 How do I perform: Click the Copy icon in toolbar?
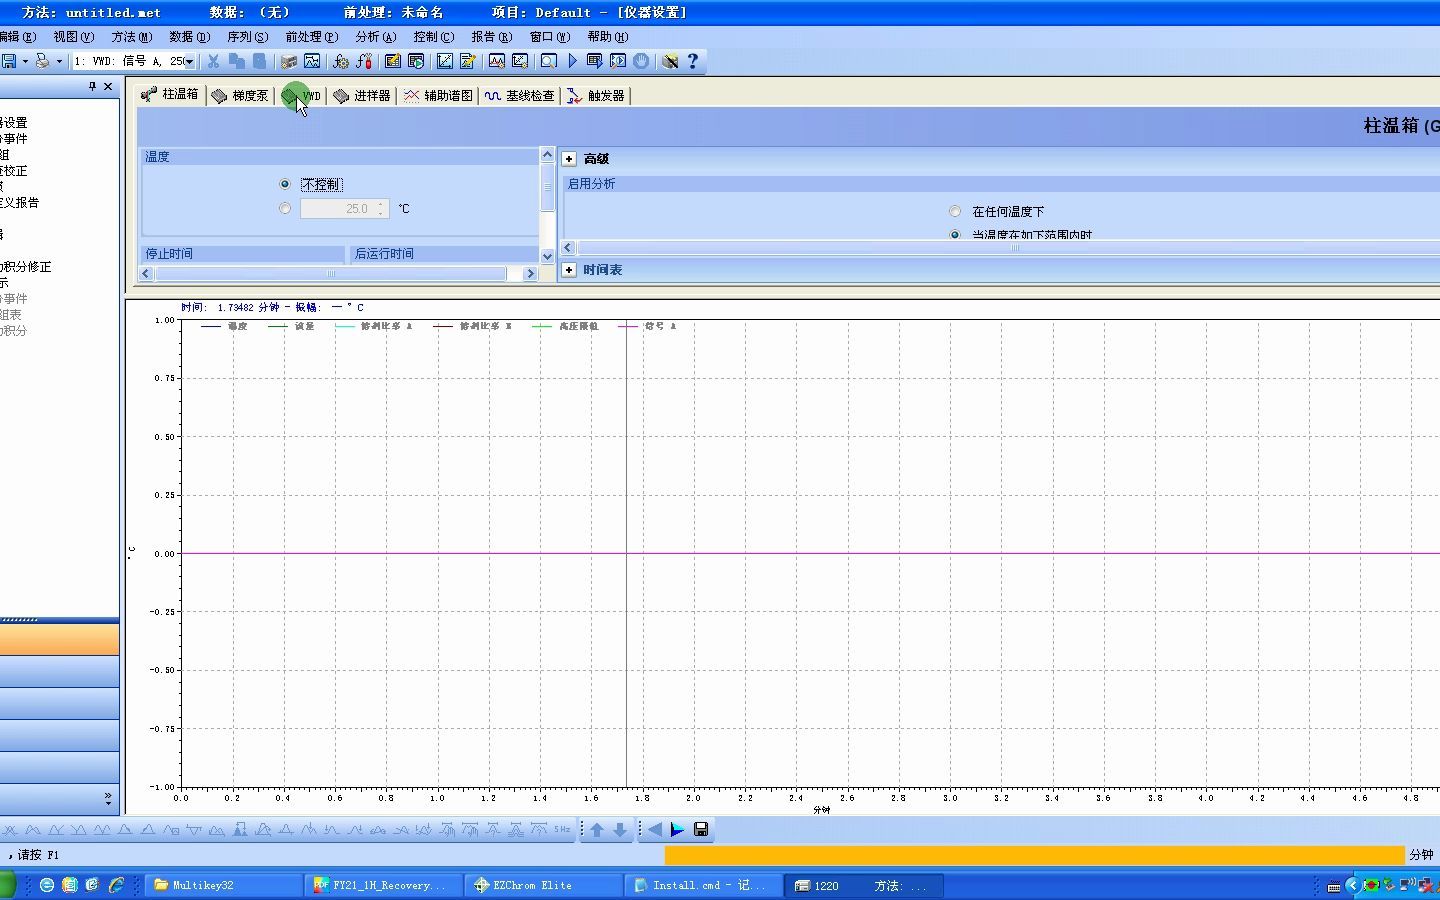point(236,61)
